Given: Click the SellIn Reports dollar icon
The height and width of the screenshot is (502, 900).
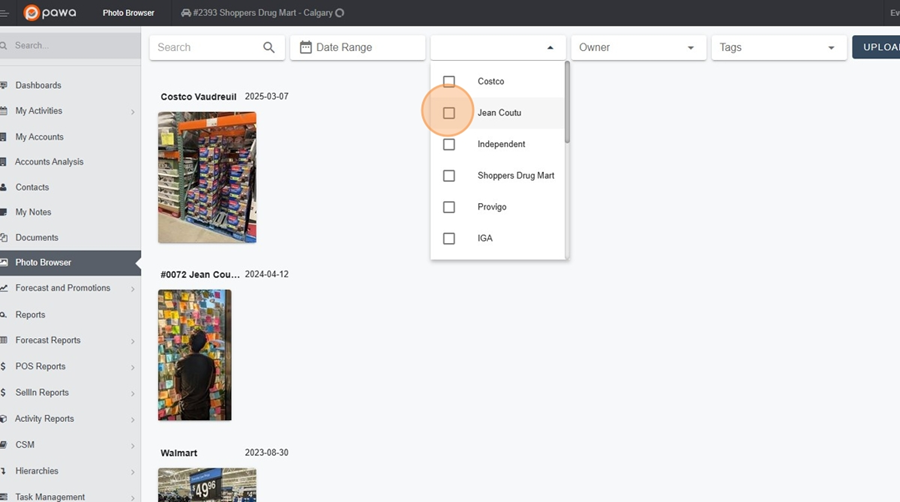Looking at the screenshot, I should [x=3, y=392].
